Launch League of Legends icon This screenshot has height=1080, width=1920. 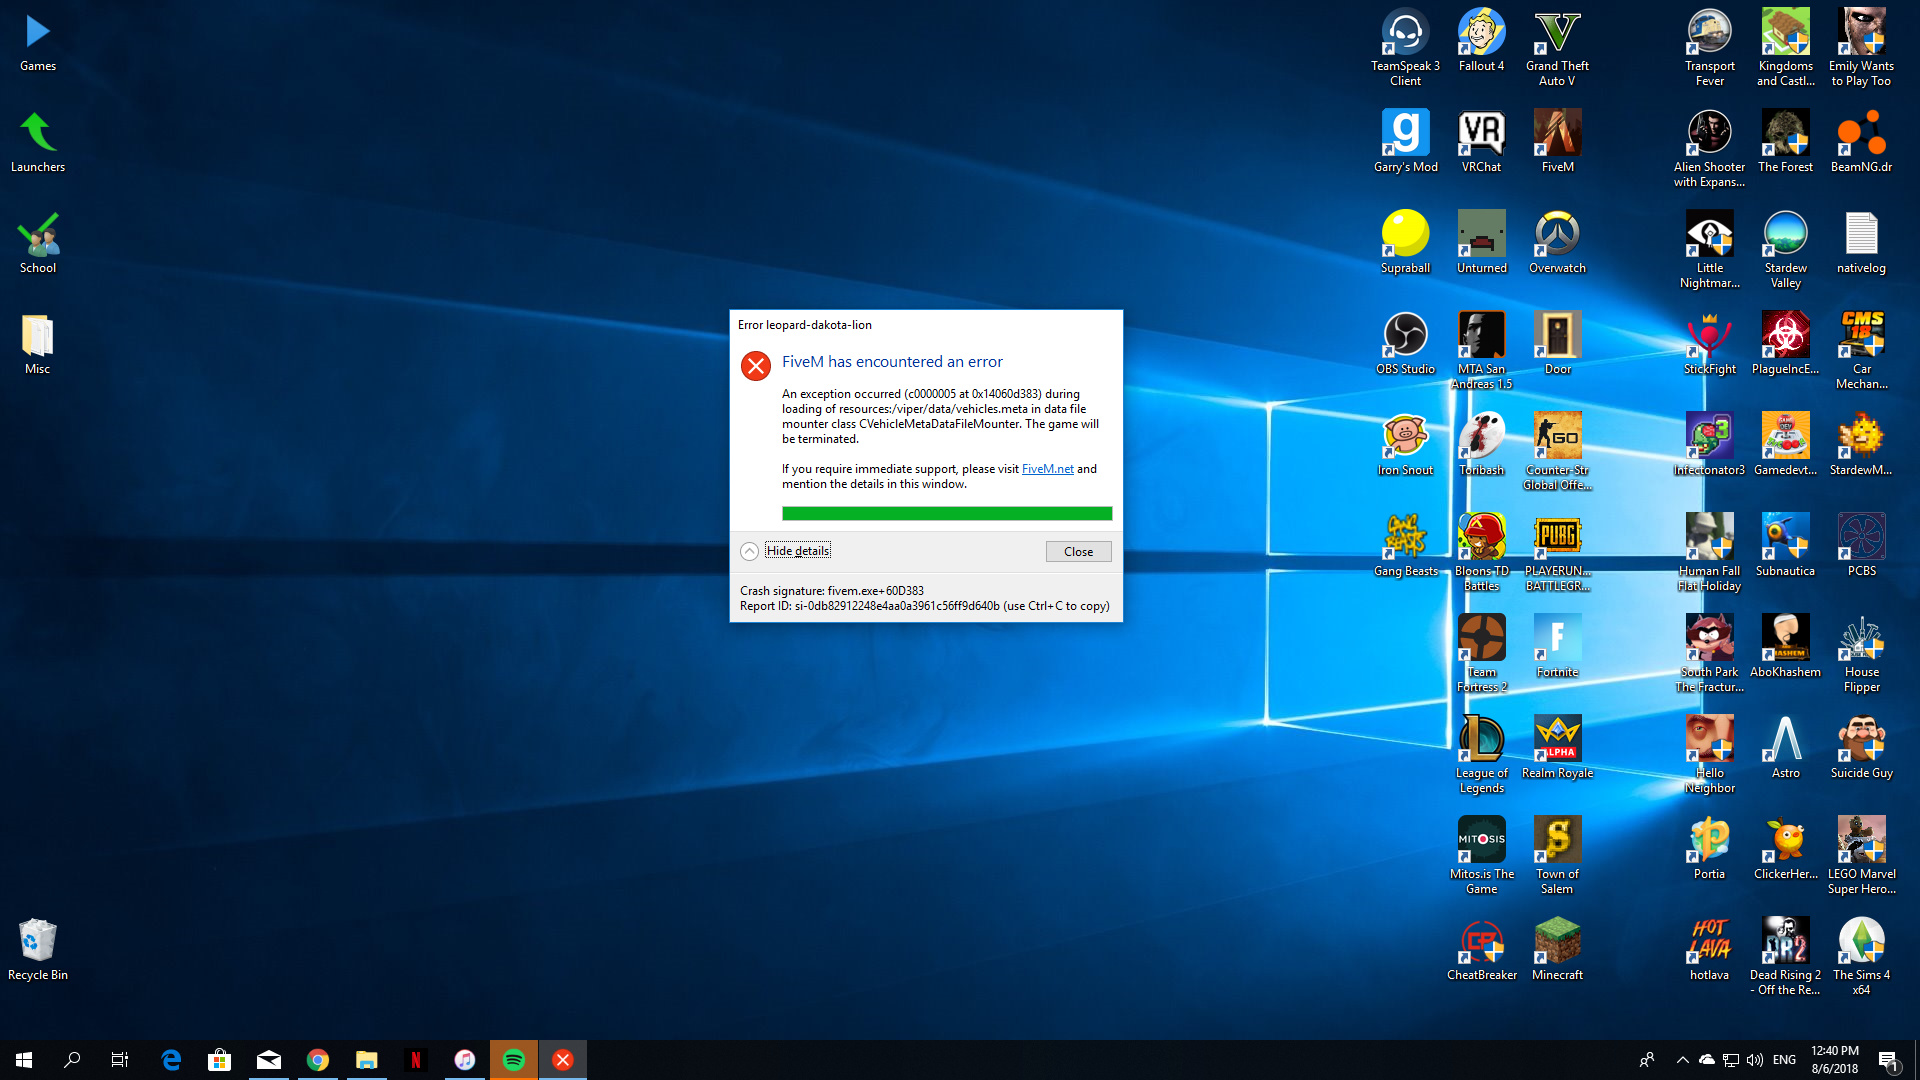click(1481, 755)
